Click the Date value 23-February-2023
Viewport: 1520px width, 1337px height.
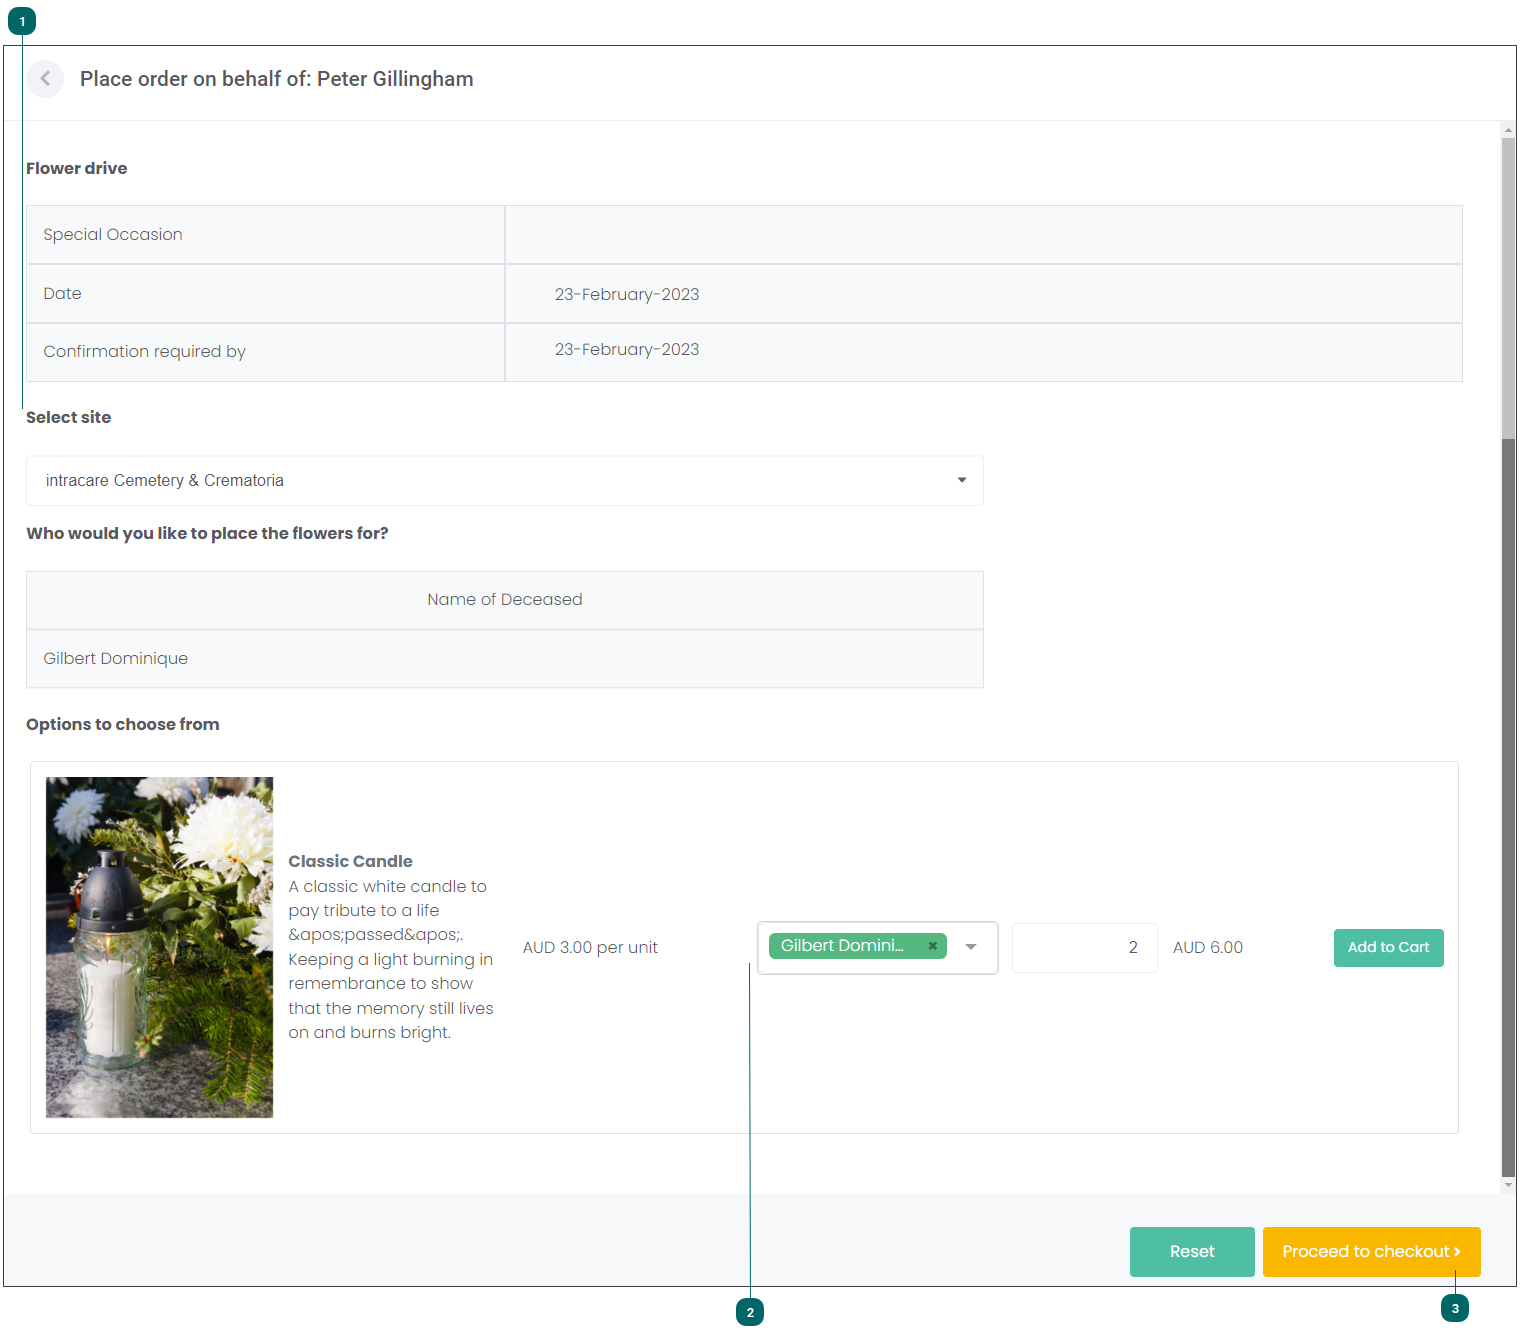(x=627, y=295)
